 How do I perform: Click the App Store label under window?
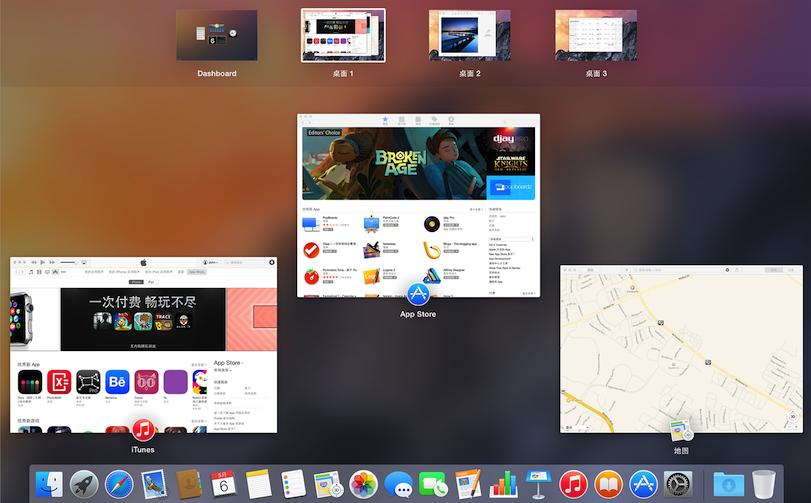click(x=418, y=314)
